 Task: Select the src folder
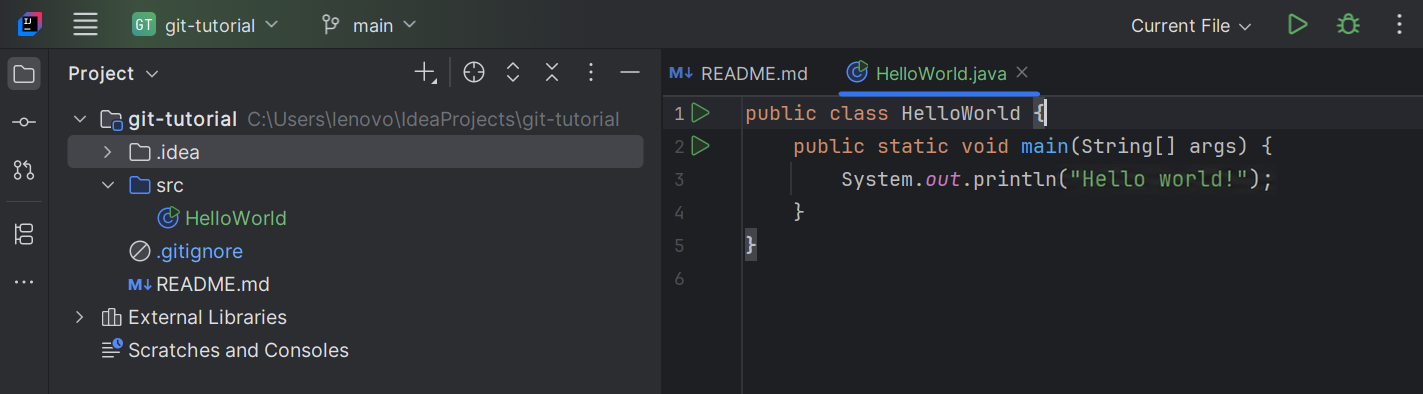point(170,185)
